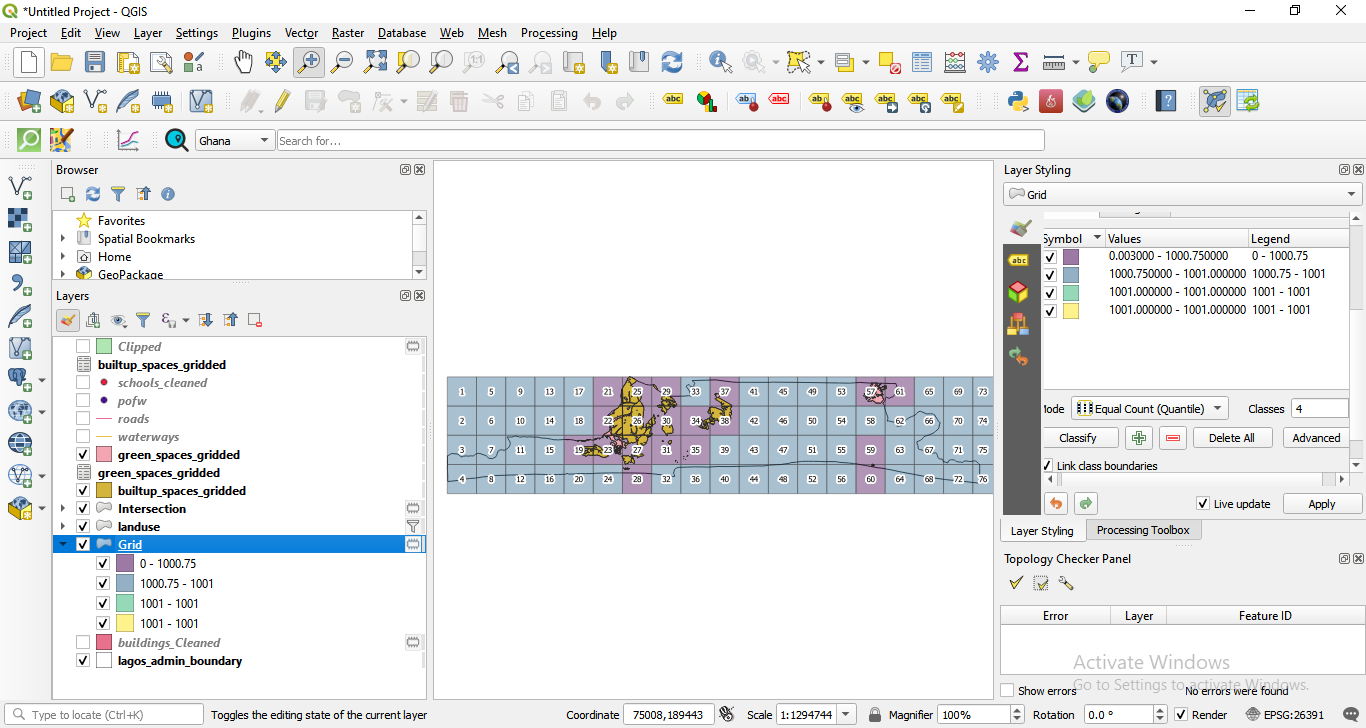Screen dimensions: 1366x728
Task: Open the Python console icon
Action: [x=1018, y=101]
